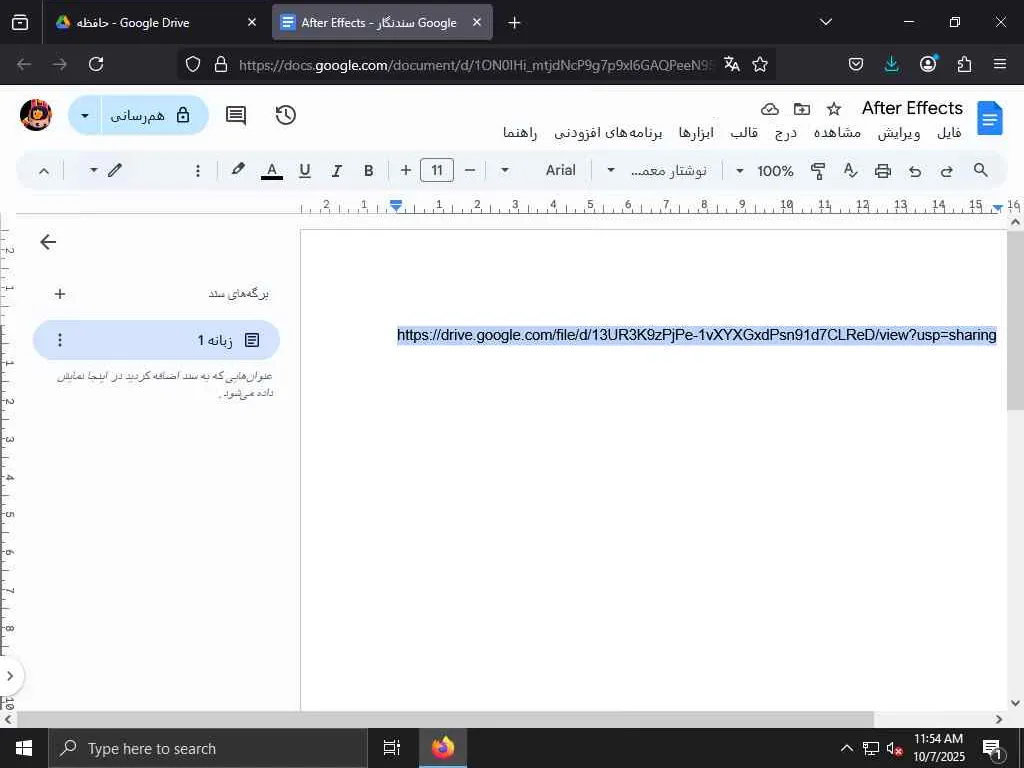This screenshot has width=1024, height=768.
Task: Open a new browser tab
Action: pos(514,23)
